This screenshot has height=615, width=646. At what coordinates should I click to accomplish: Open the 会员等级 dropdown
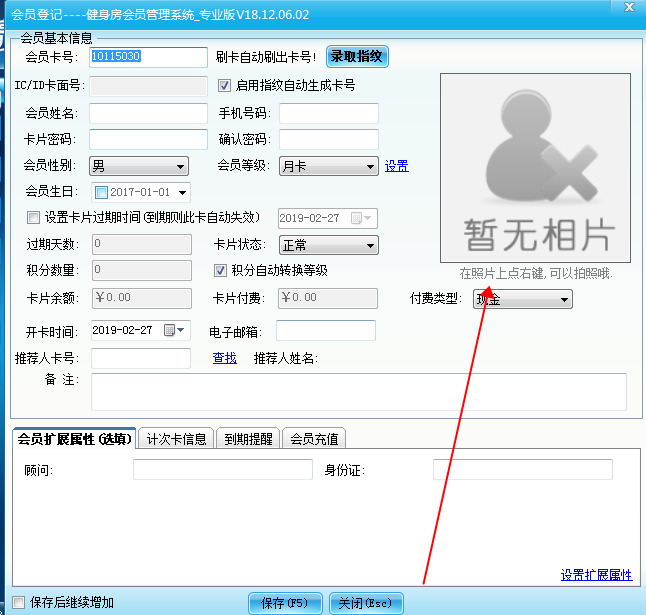point(328,166)
